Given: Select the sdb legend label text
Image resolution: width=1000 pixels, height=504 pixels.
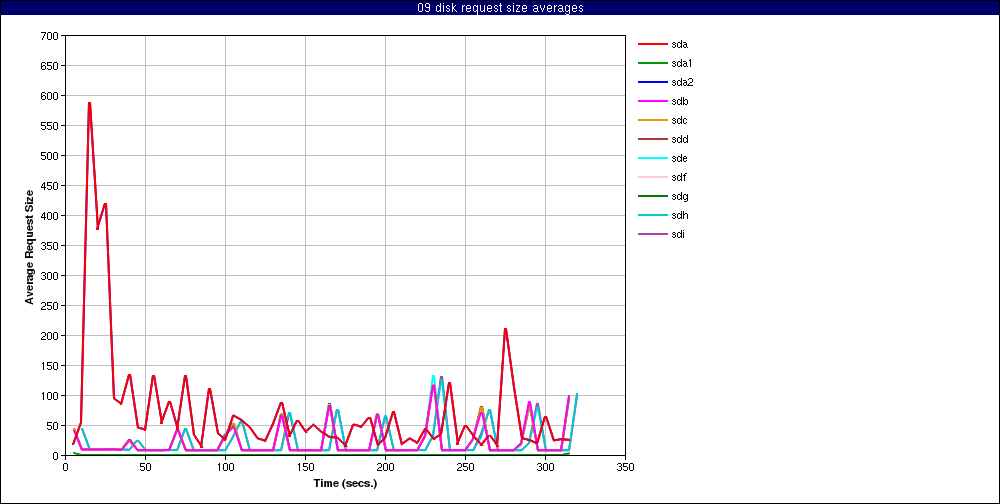Looking at the screenshot, I should (680, 101).
